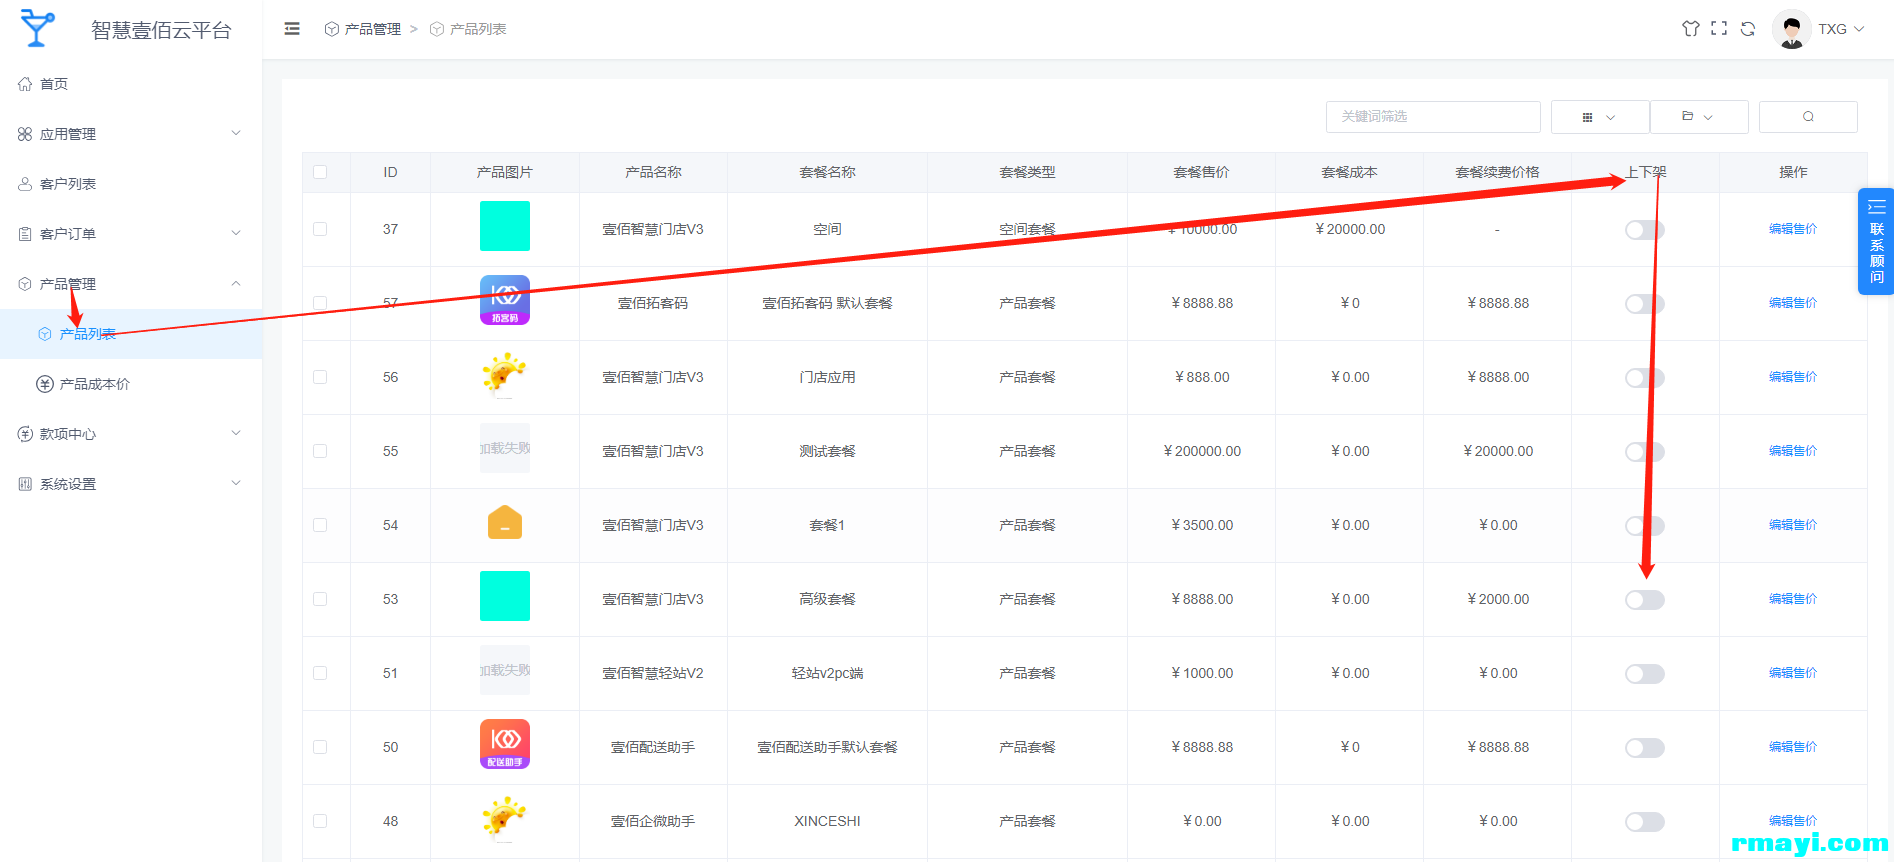Click the 首页 home icon

(x=25, y=84)
